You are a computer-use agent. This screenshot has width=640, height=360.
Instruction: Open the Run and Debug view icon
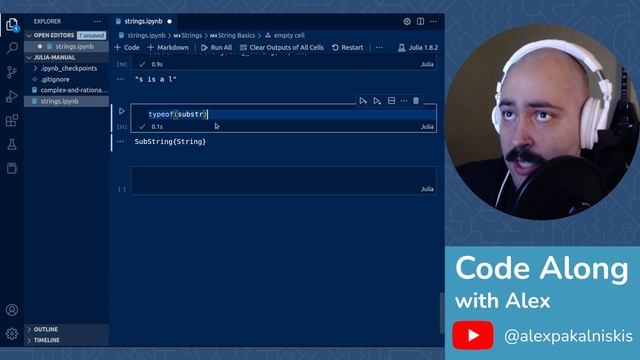tap(12, 96)
